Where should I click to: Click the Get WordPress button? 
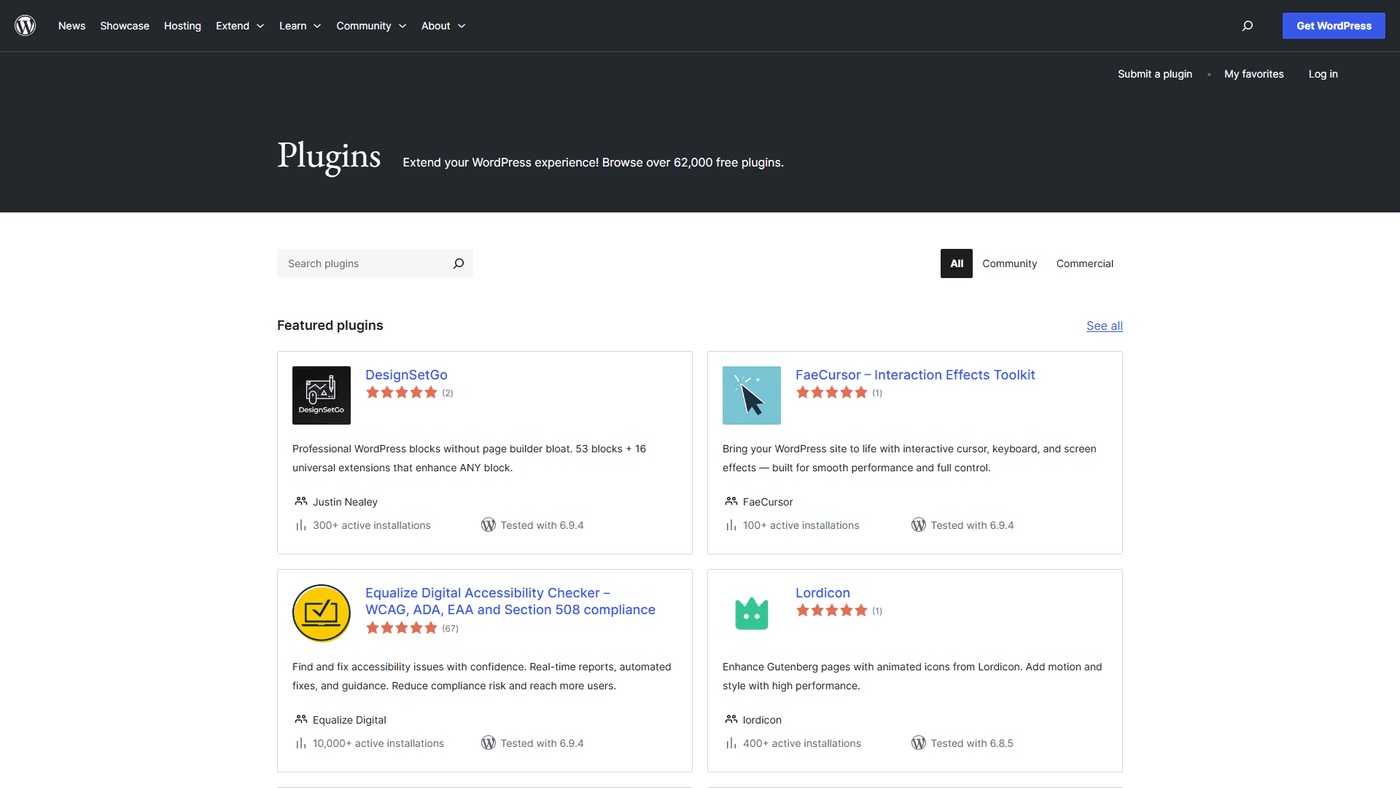1333,25
